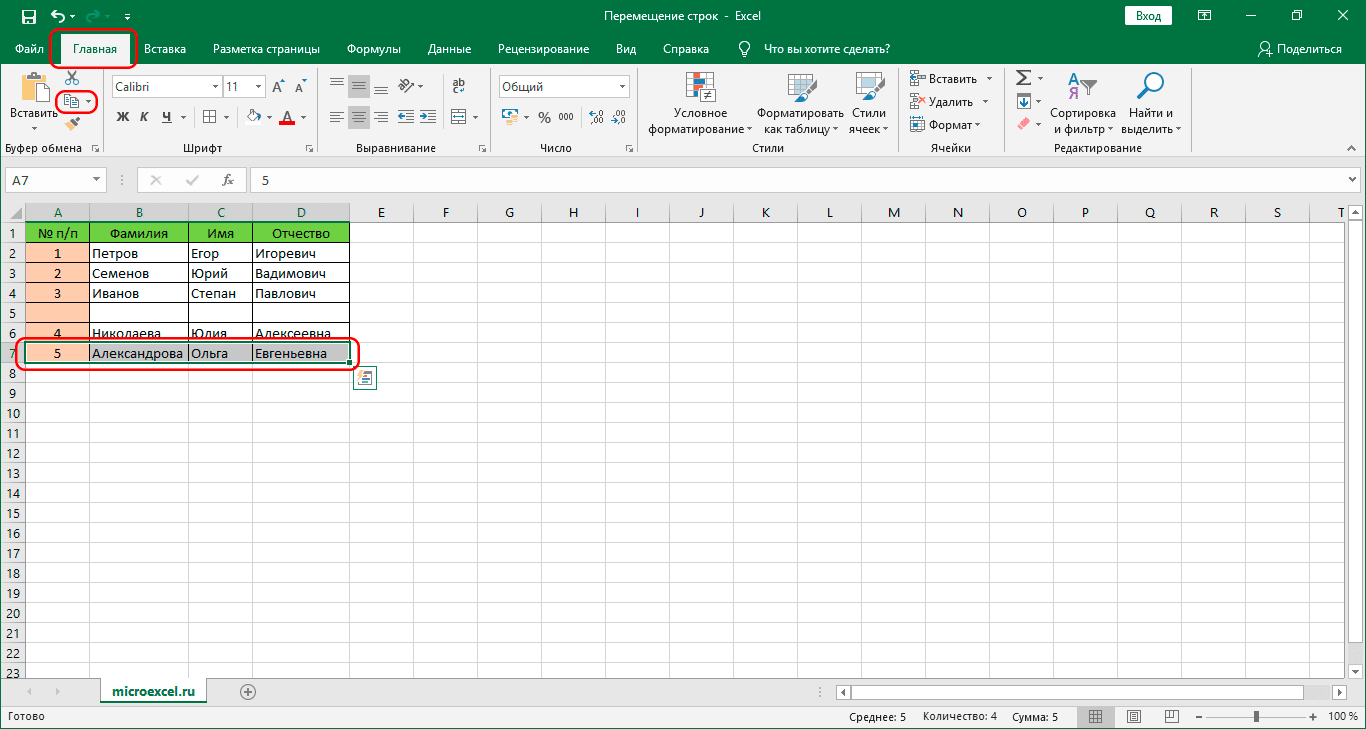Image resolution: width=1366 pixels, height=729 pixels.
Task: Click the Merge and Center cells icon
Action: point(458,117)
